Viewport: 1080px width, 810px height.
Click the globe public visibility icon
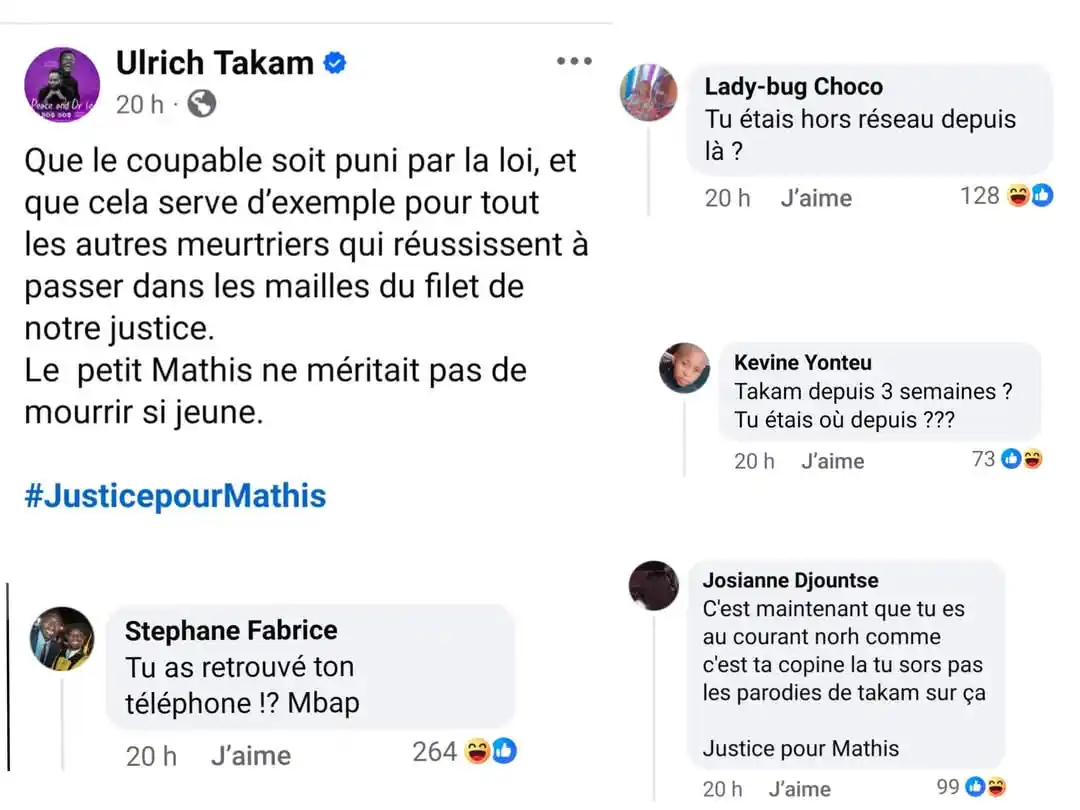pos(201,104)
